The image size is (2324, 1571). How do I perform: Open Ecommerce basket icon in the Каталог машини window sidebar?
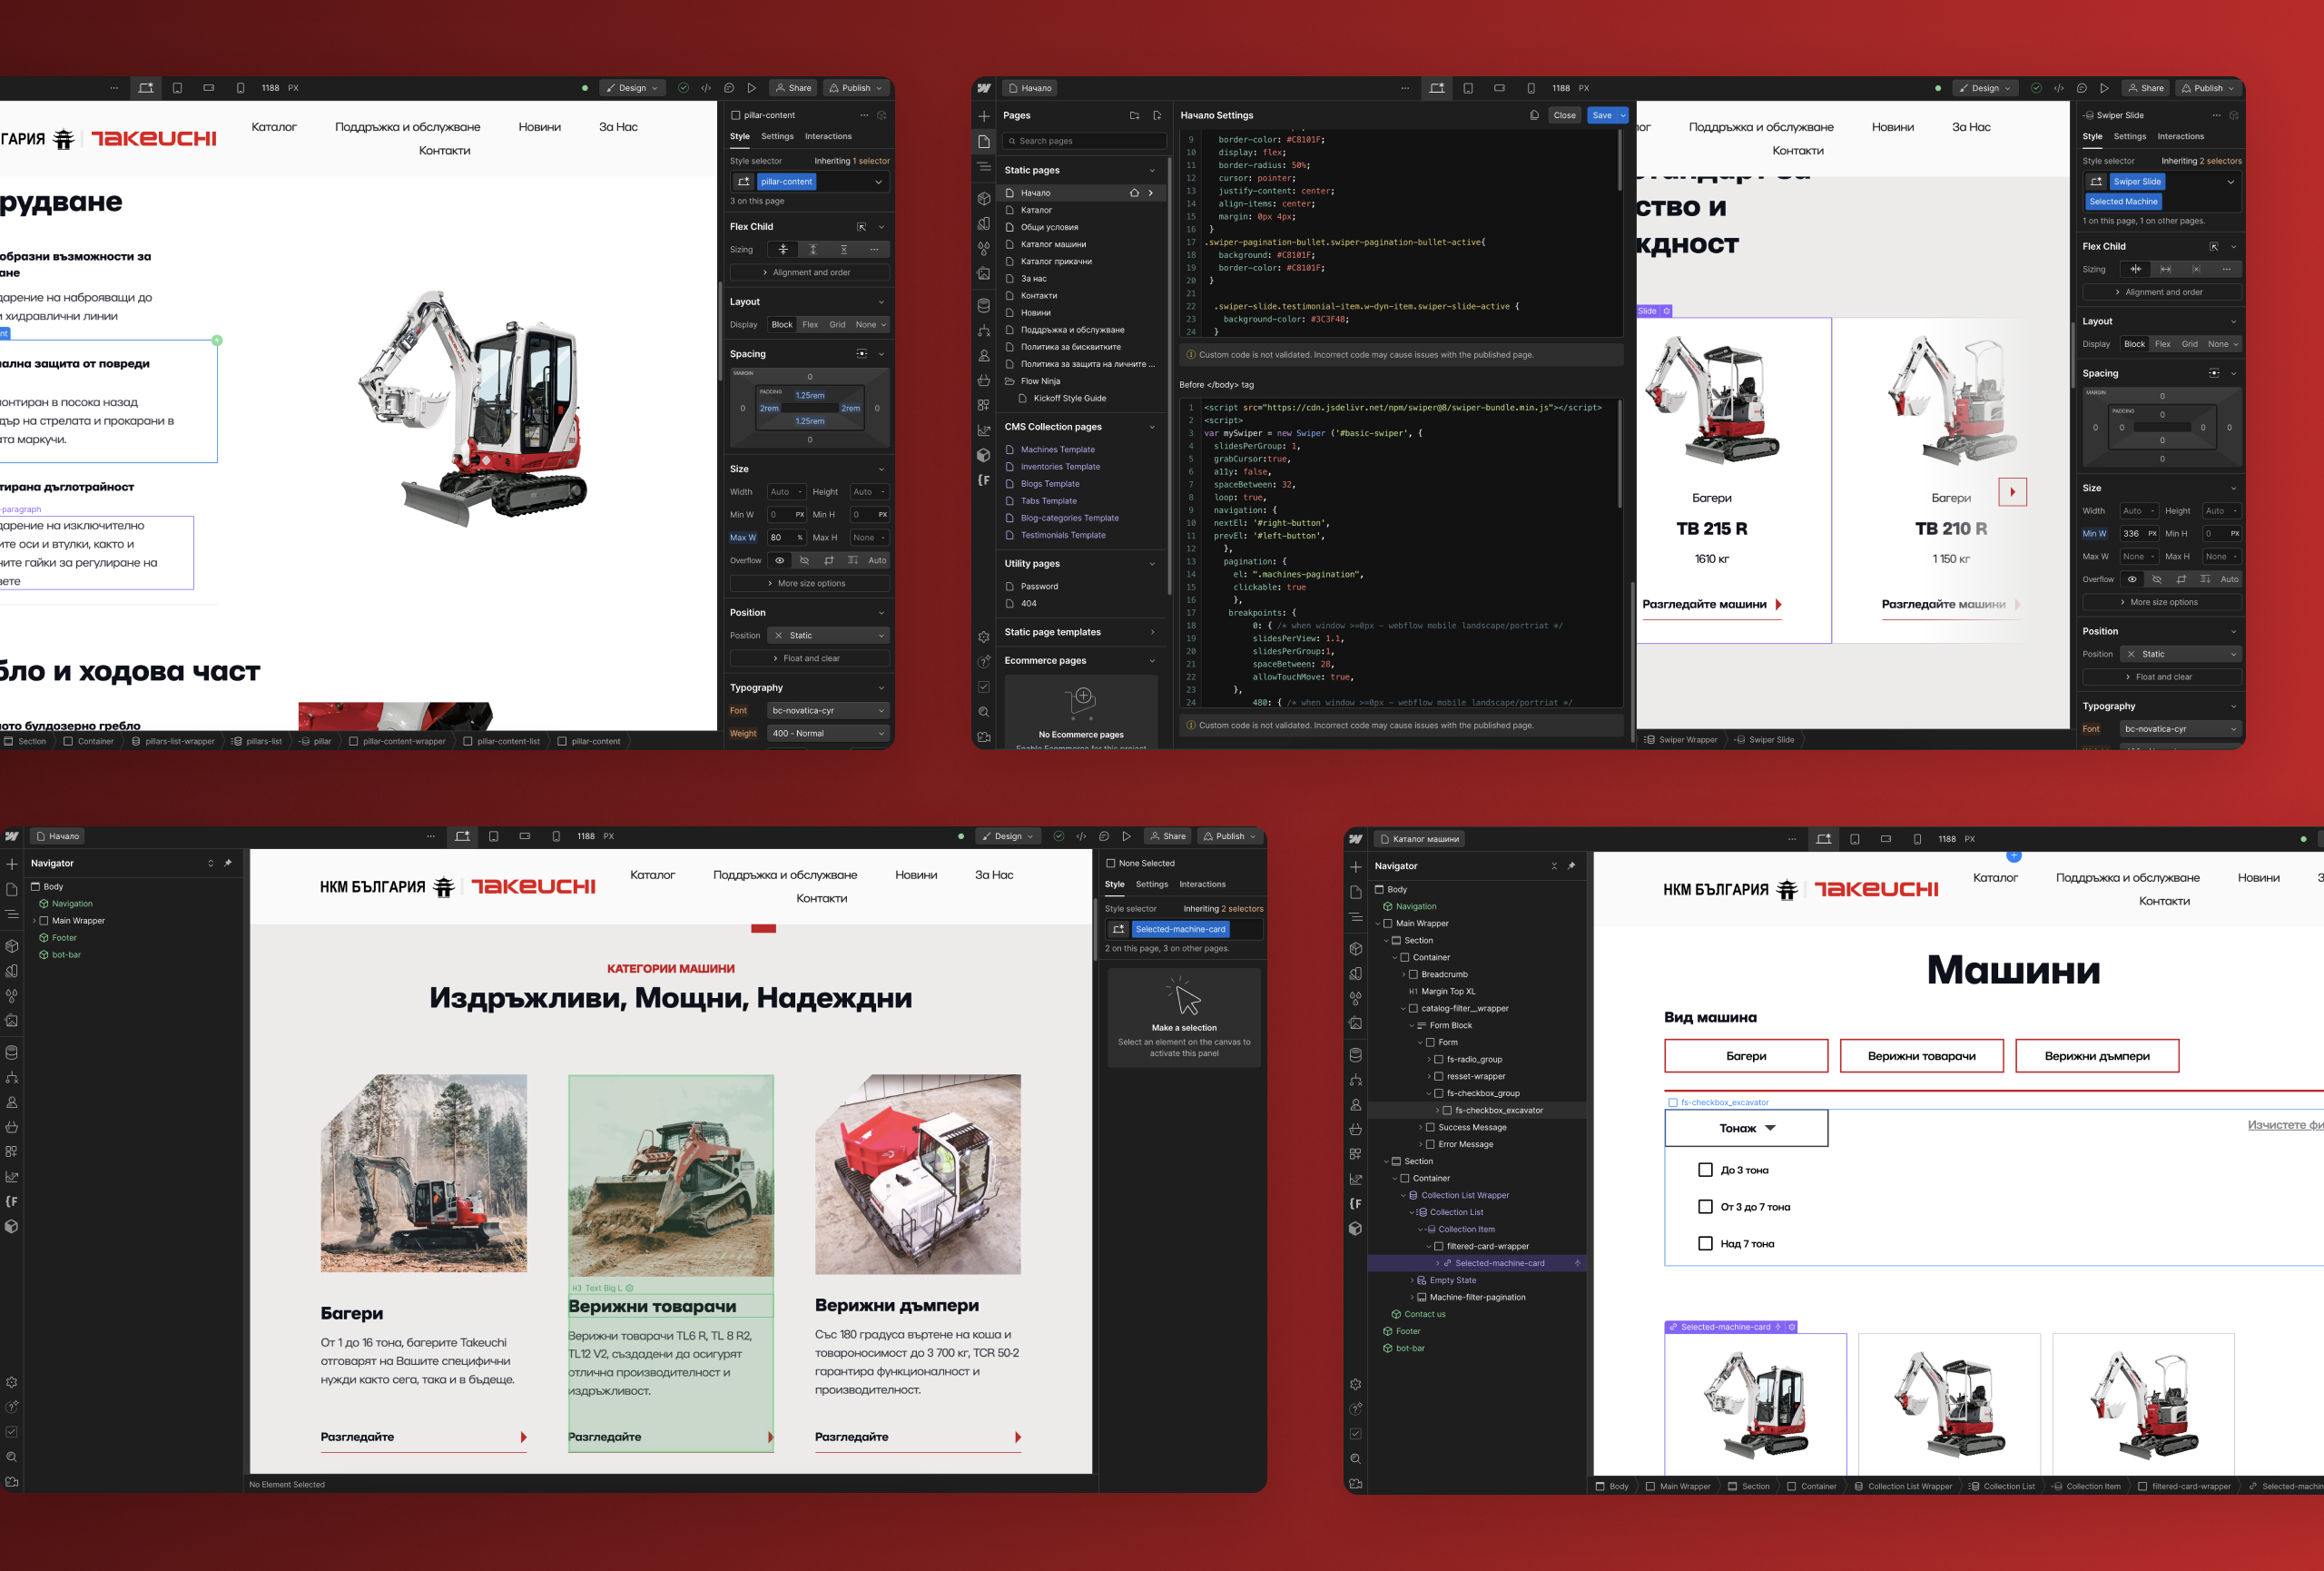(x=1355, y=1129)
